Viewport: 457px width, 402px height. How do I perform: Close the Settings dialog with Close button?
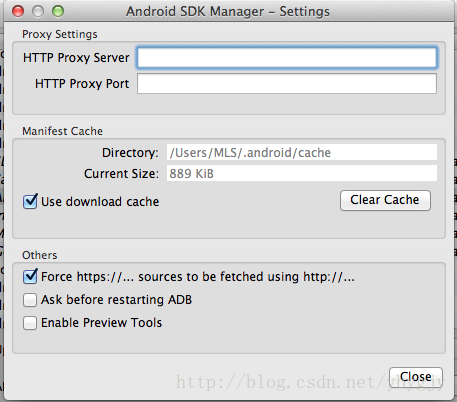tap(416, 377)
